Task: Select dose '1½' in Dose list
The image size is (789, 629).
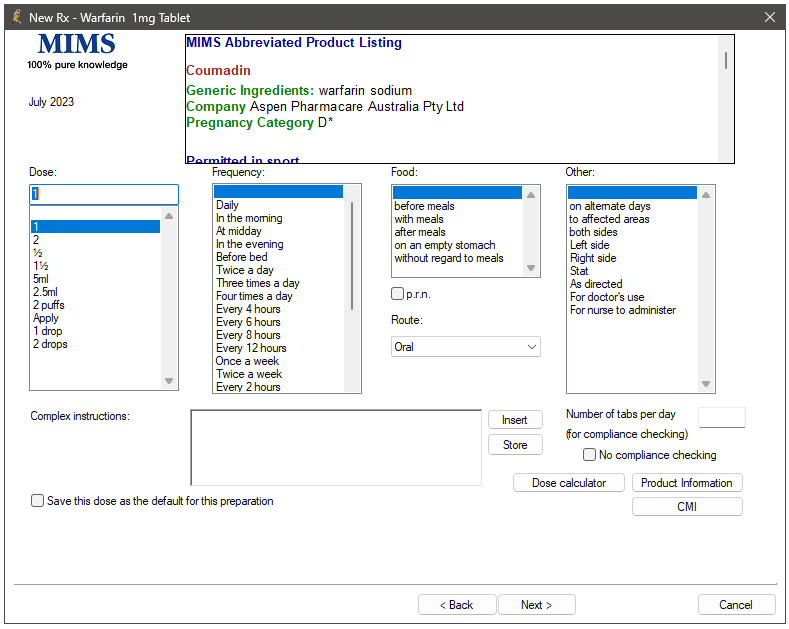Action: (x=95, y=266)
